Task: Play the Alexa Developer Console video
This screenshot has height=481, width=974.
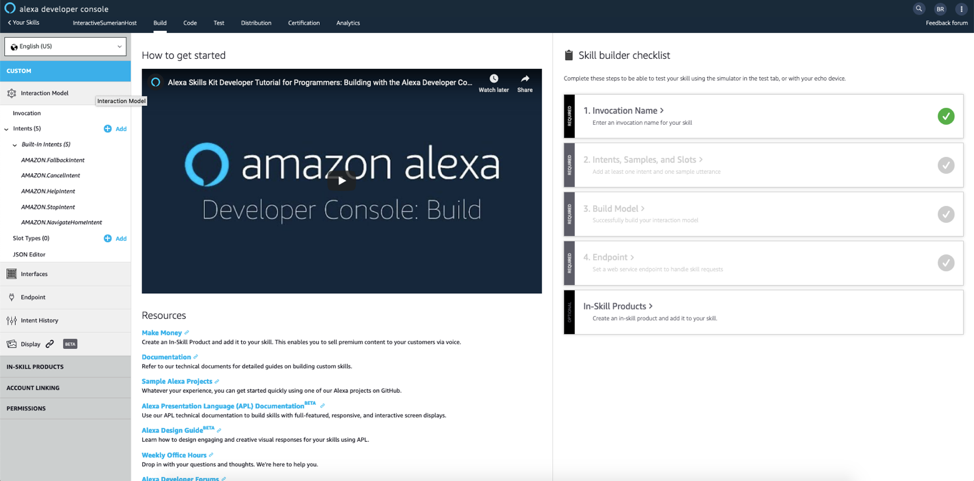Action: (342, 181)
